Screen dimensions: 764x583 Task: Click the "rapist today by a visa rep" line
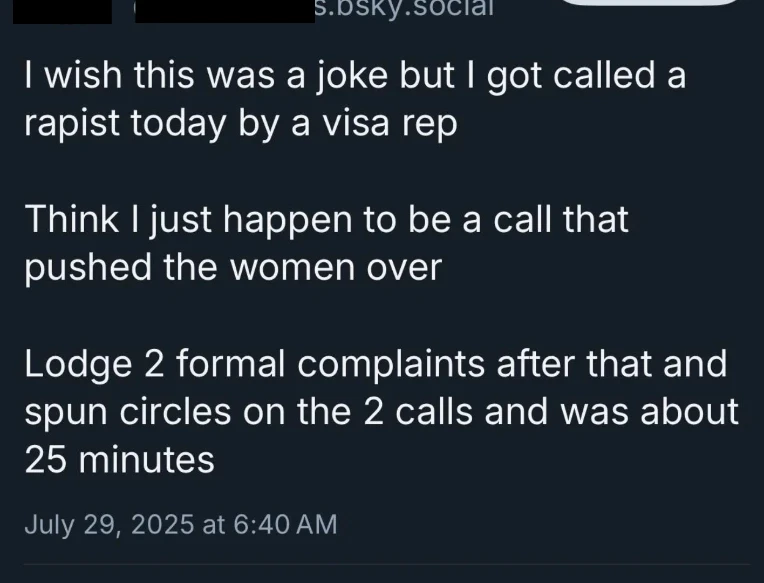pyautogui.click(x=241, y=124)
